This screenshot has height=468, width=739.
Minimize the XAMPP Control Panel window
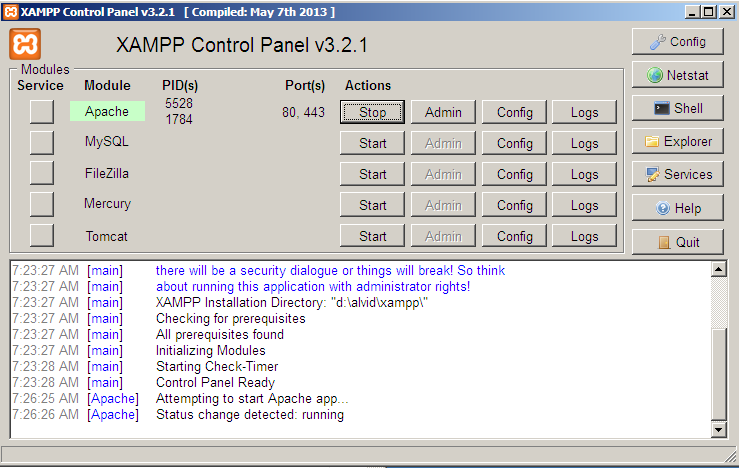[692, 12]
